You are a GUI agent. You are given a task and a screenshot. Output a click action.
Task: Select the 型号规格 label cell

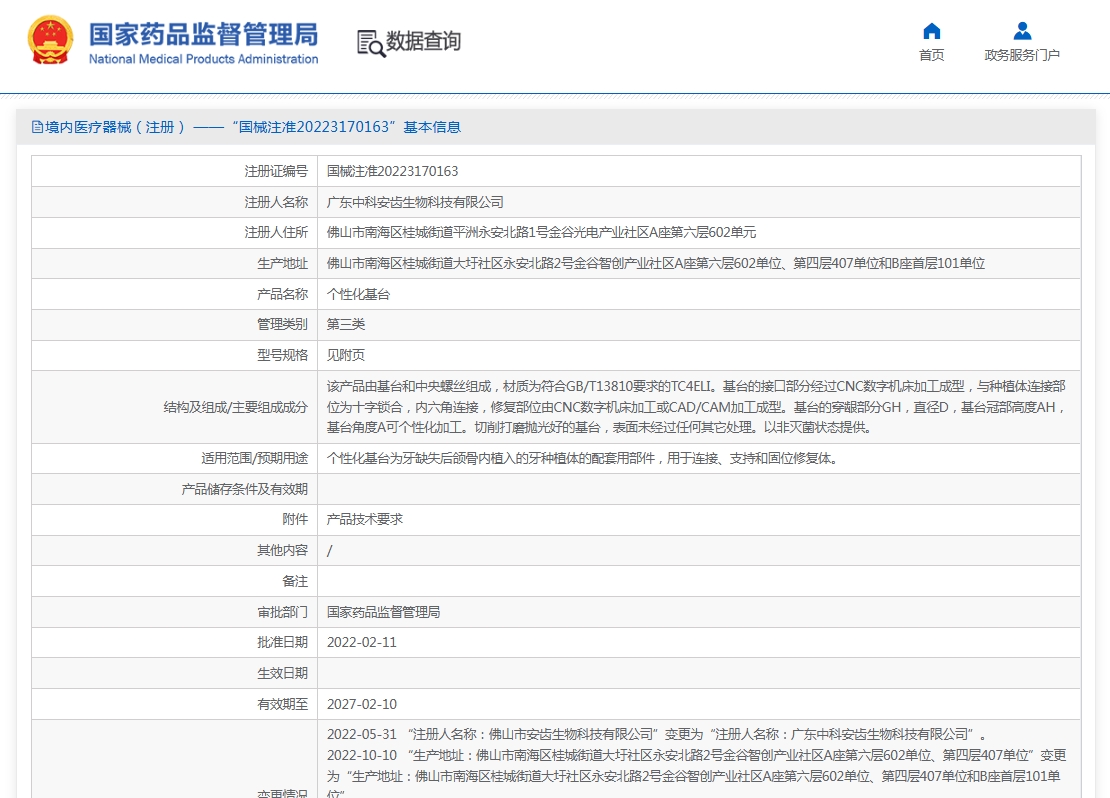pyautogui.click(x=174, y=355)
